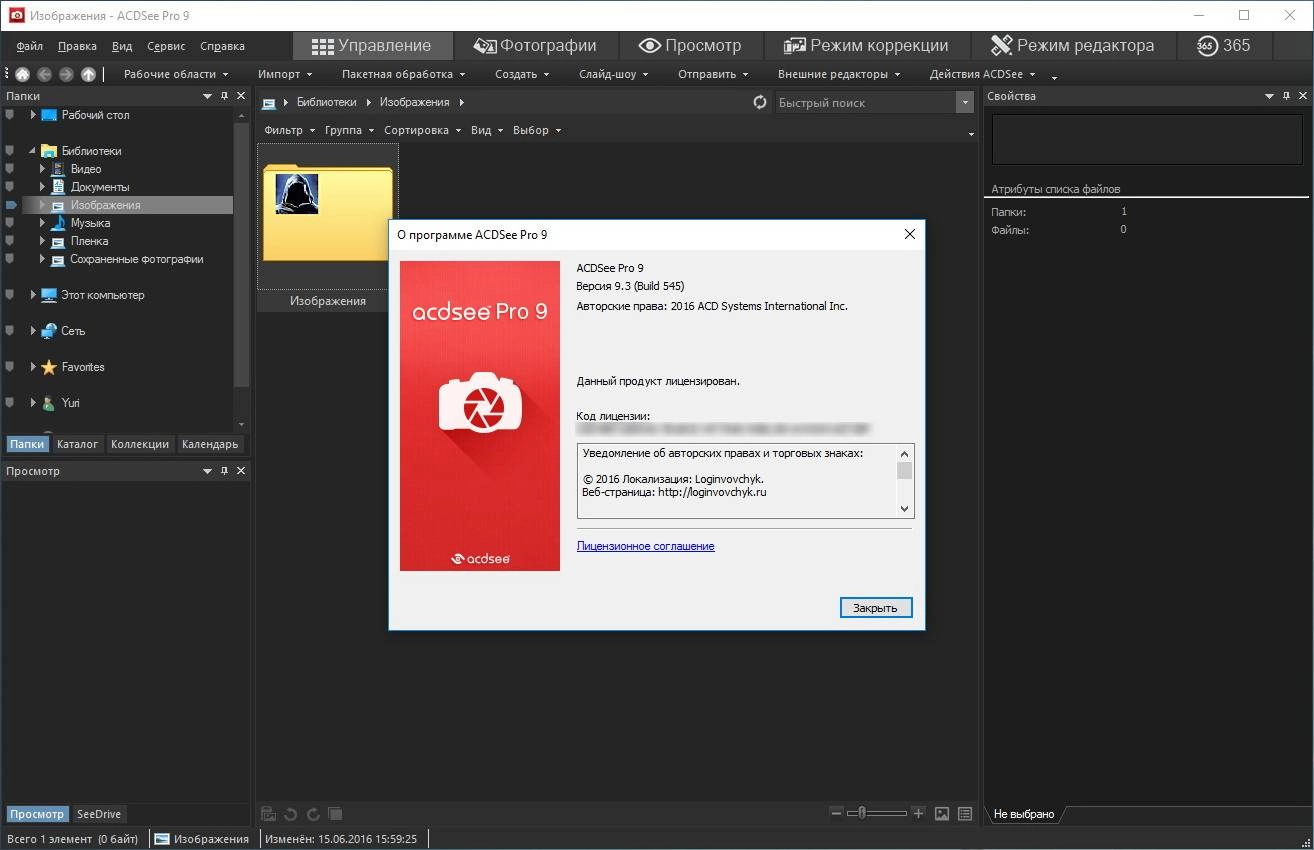Go back with the left arrow icon
Viewport: 1314px width, 850px height.
(44, 74)
